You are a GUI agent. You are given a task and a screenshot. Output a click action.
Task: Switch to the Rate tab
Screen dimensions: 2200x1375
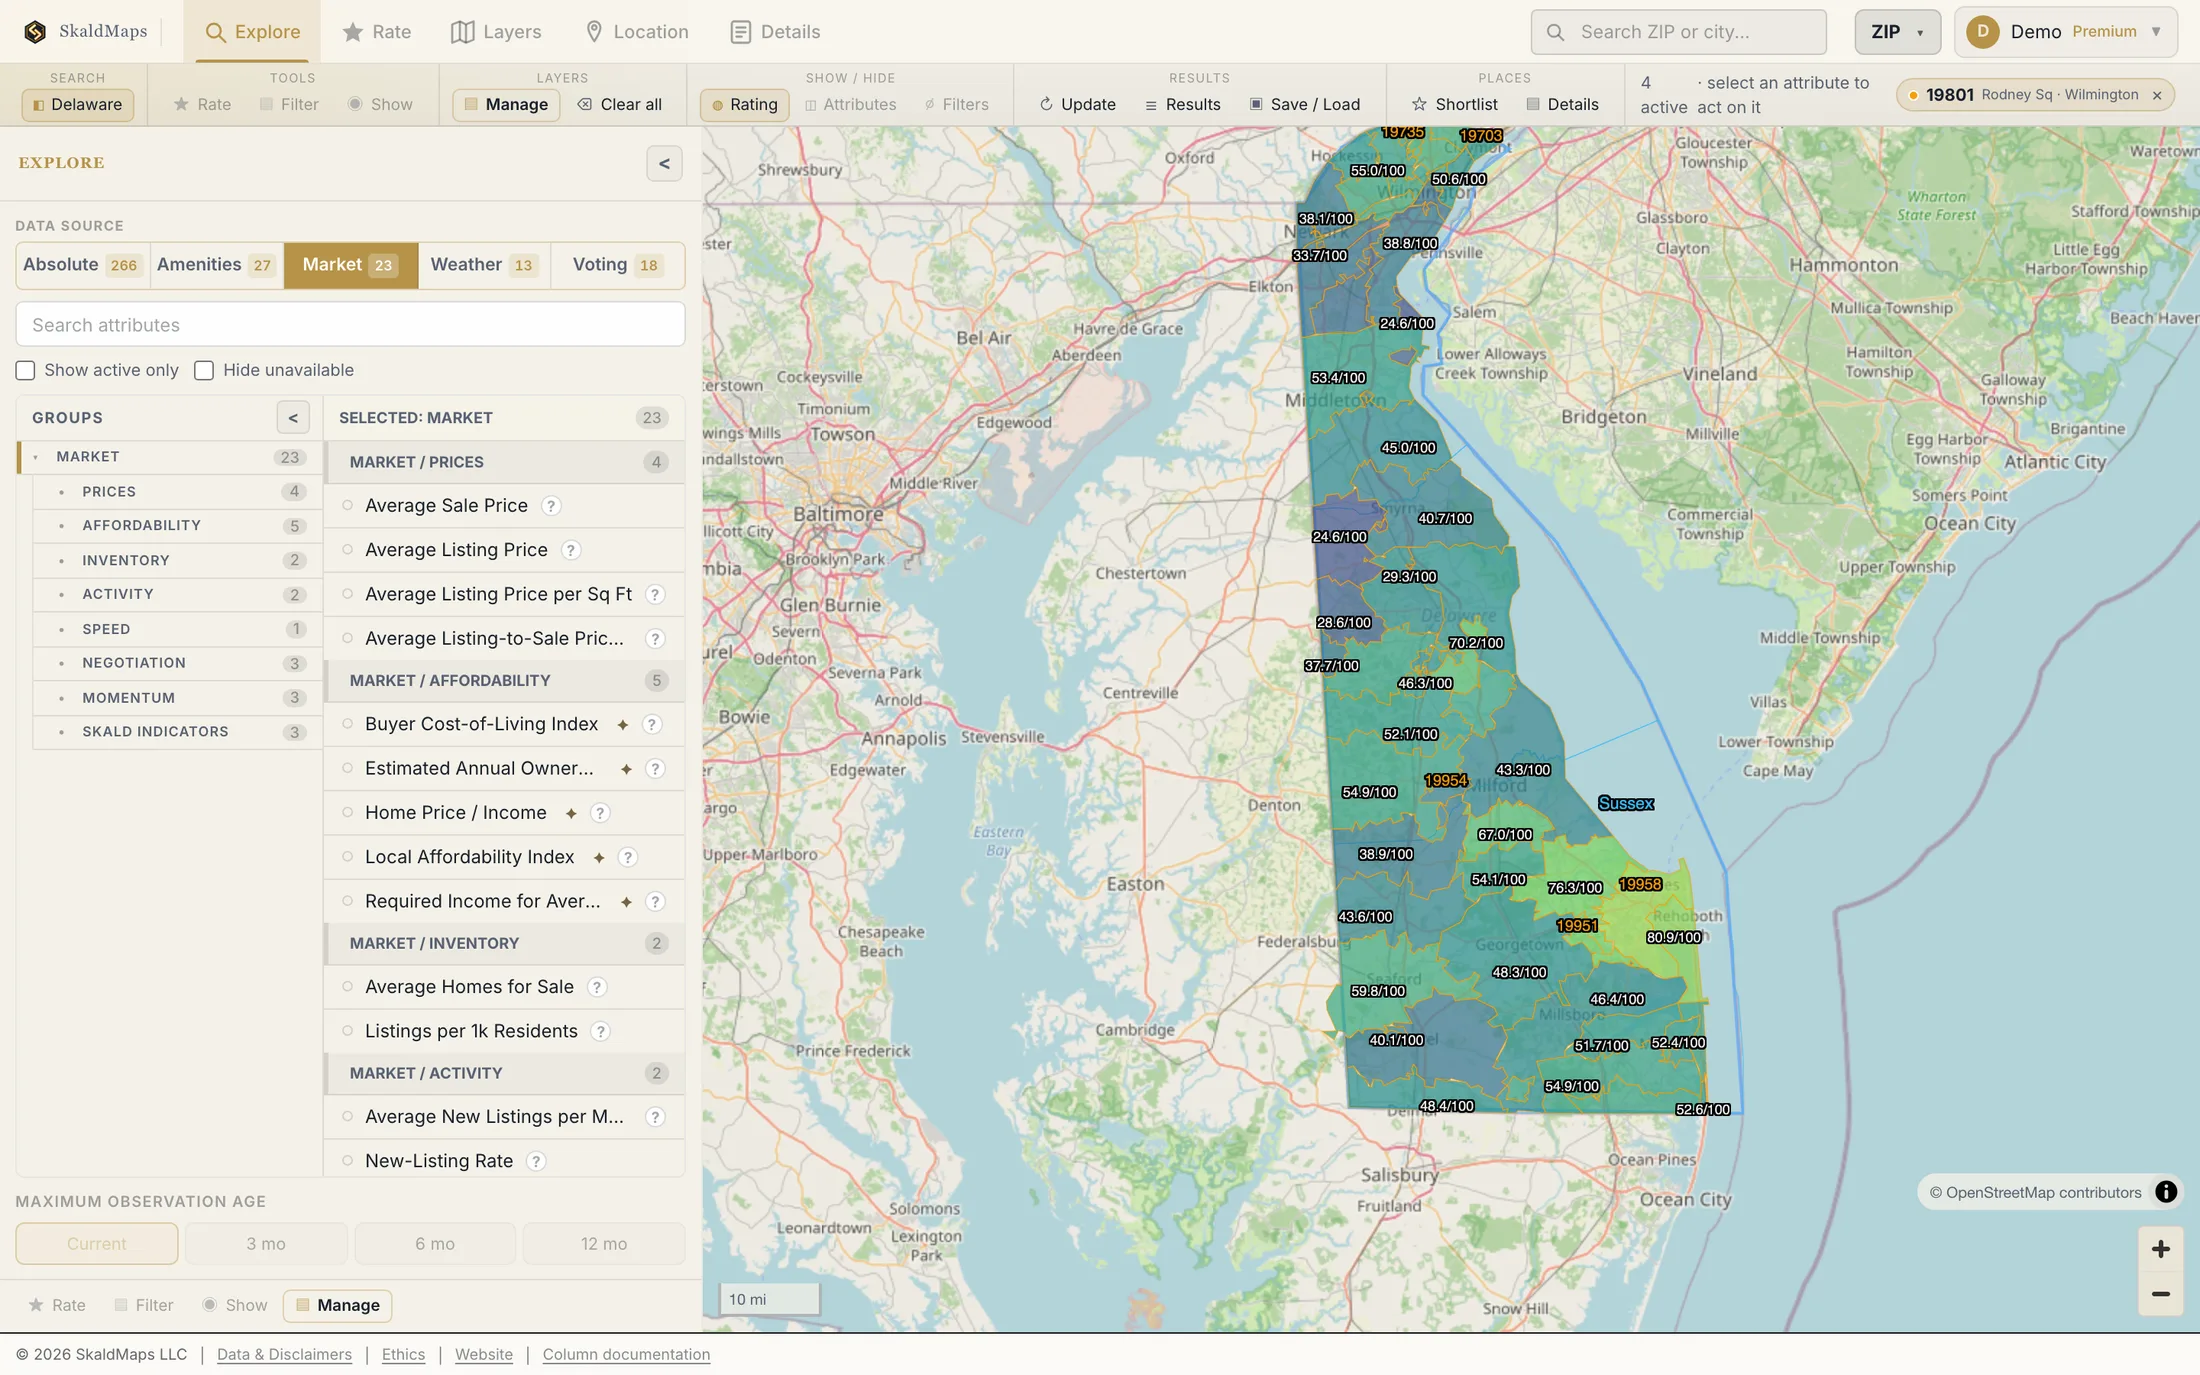tap(376, 32)
